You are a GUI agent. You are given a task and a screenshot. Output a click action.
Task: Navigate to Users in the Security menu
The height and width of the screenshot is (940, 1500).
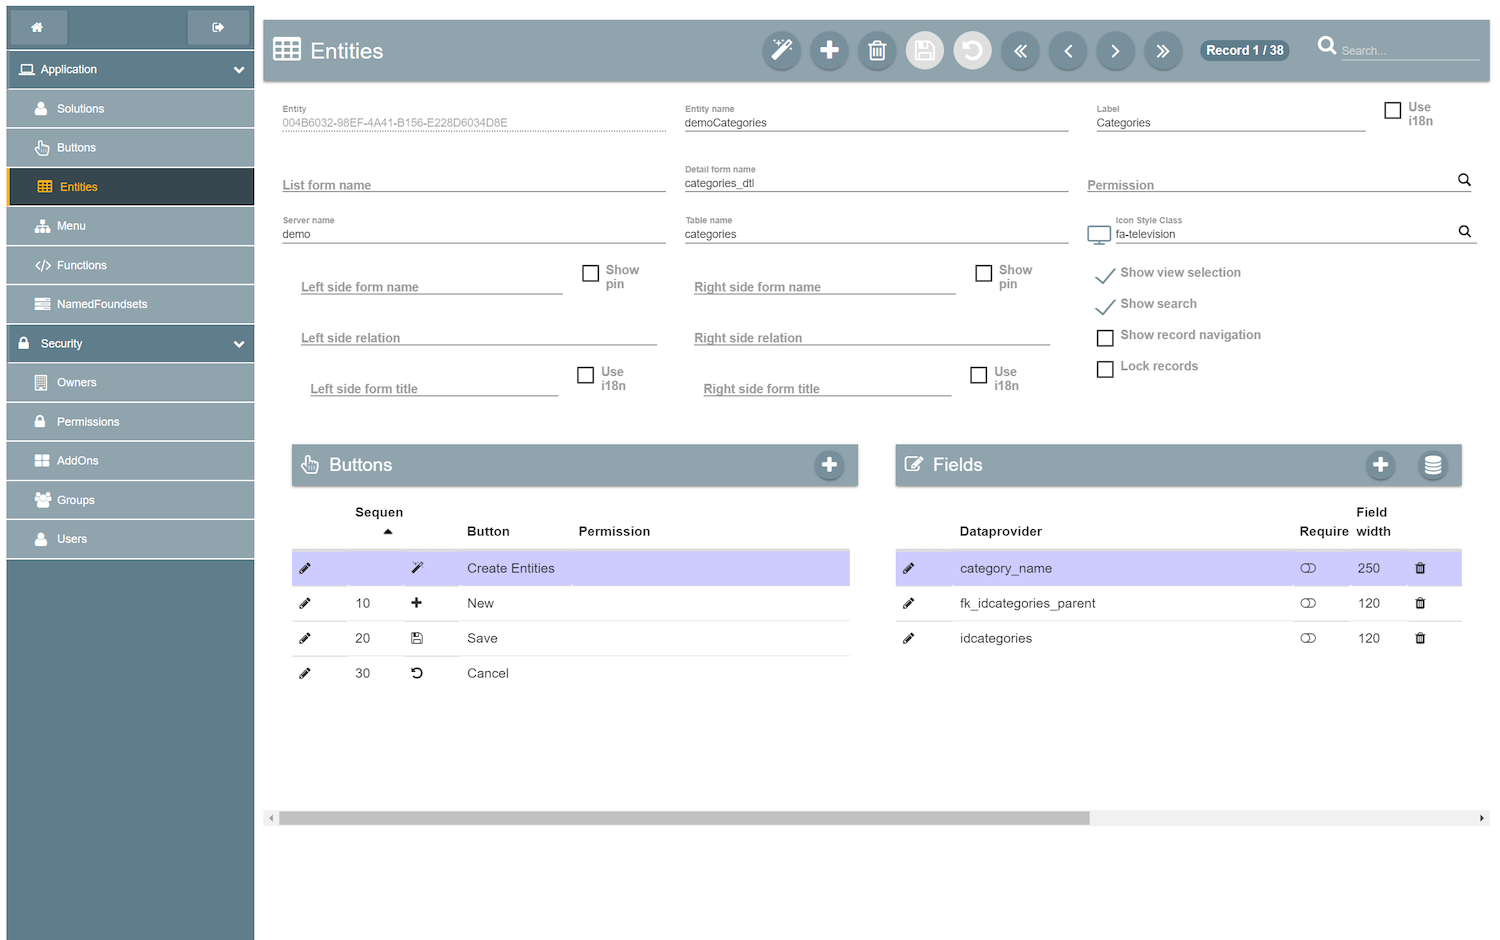coord(130,538)
